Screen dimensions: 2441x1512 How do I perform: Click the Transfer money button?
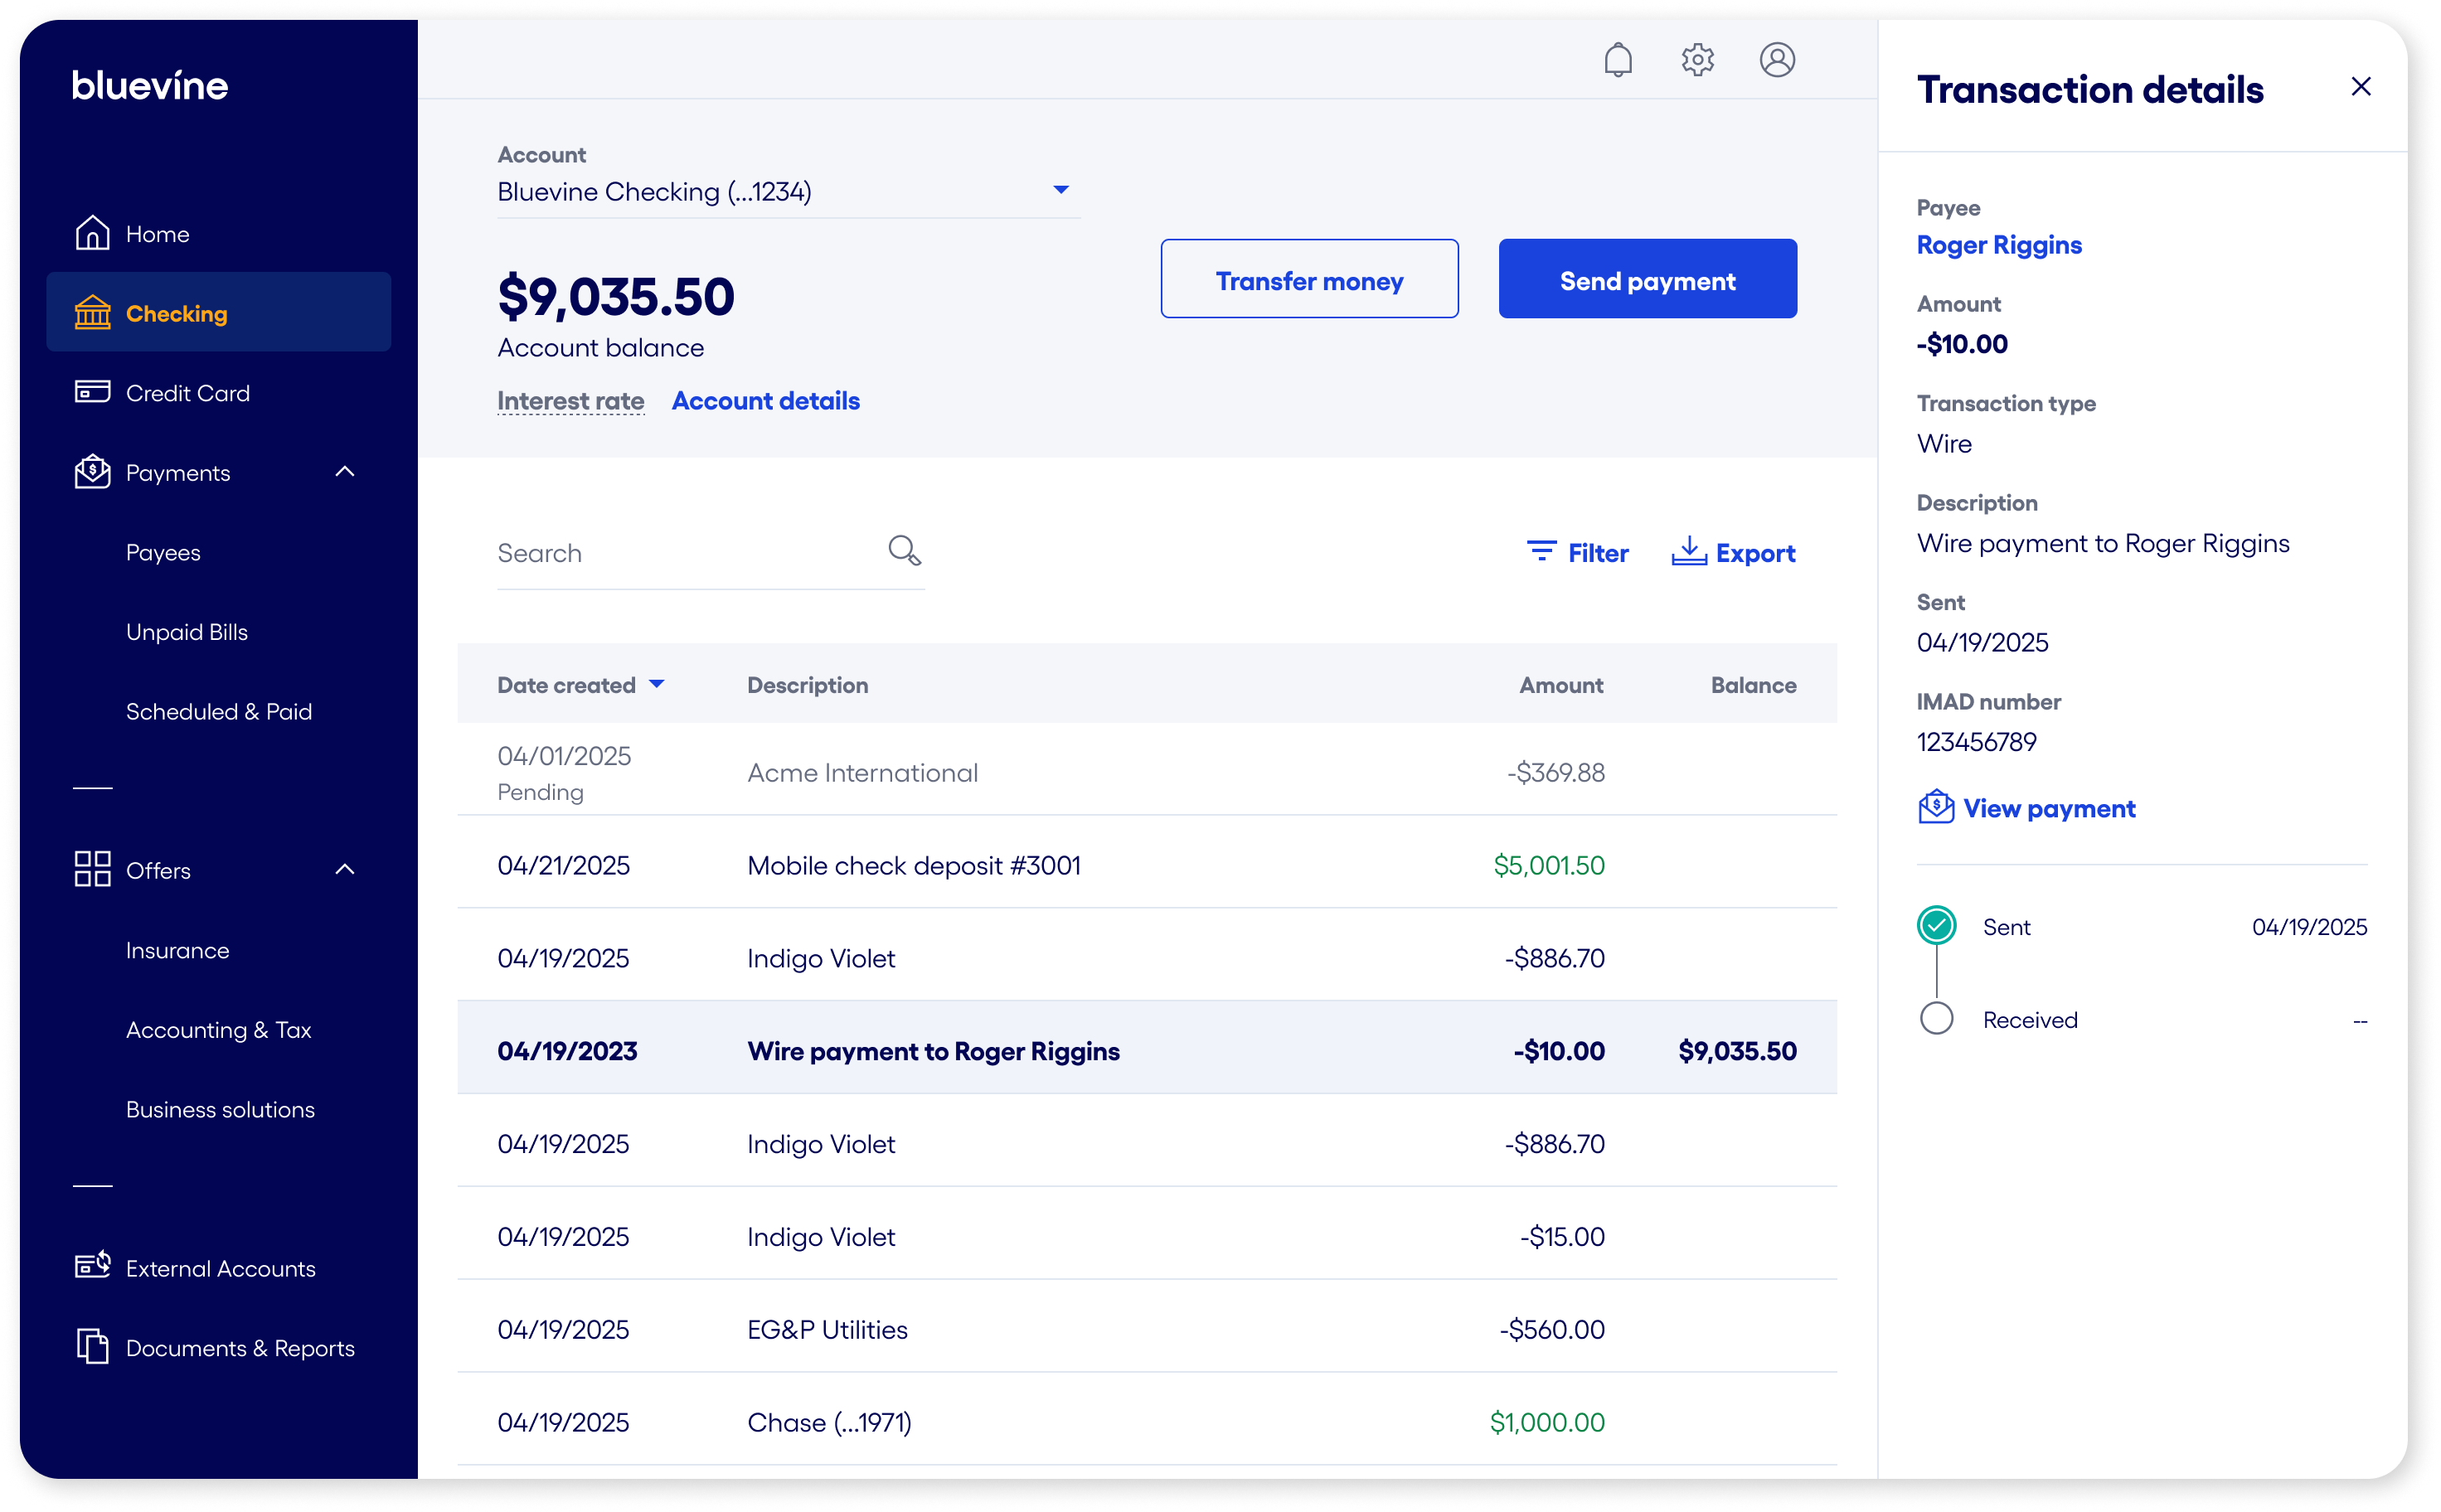(1309, 280)
